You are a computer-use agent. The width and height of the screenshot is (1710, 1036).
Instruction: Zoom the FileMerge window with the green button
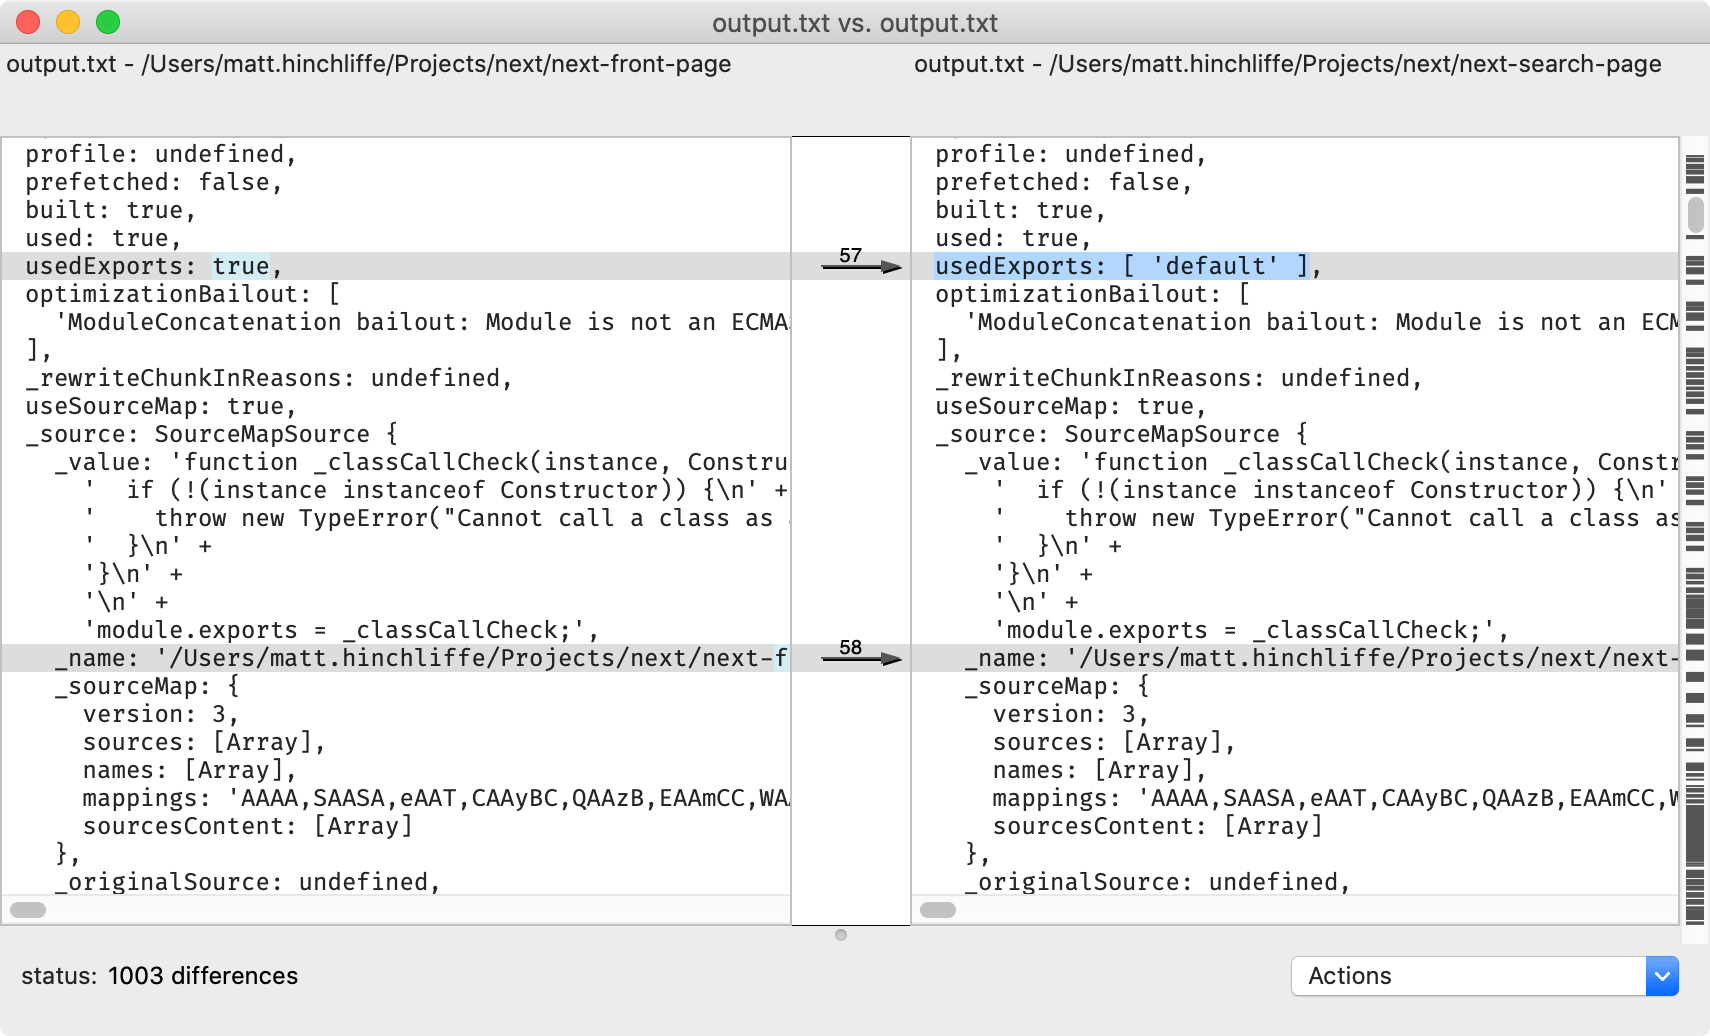click(x=108, y=21)
